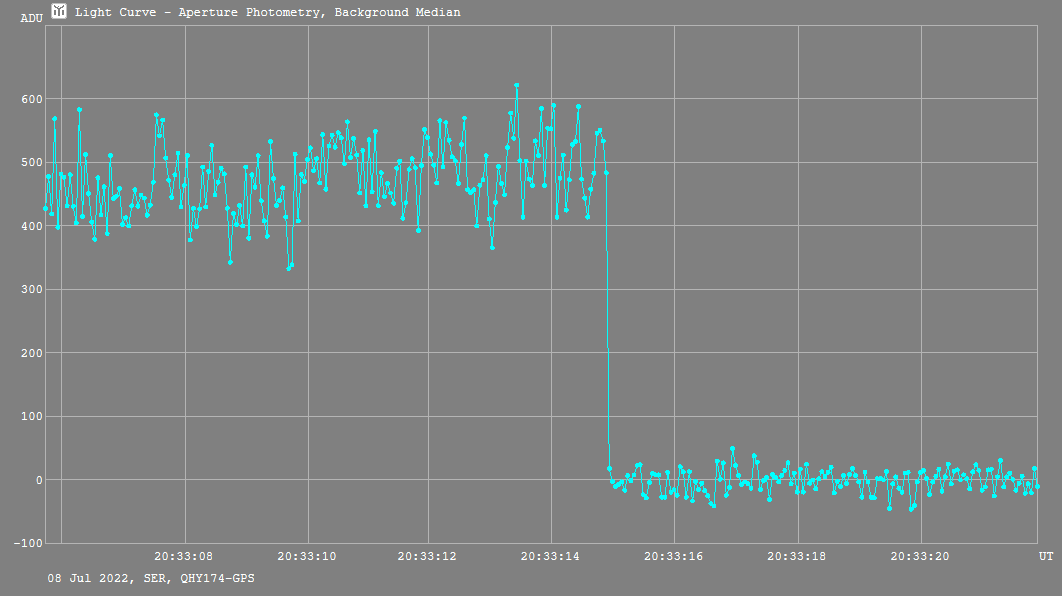Click the 20:33:10 time axis label
This screenshot has height=596, width=1062.
(307, 555)
